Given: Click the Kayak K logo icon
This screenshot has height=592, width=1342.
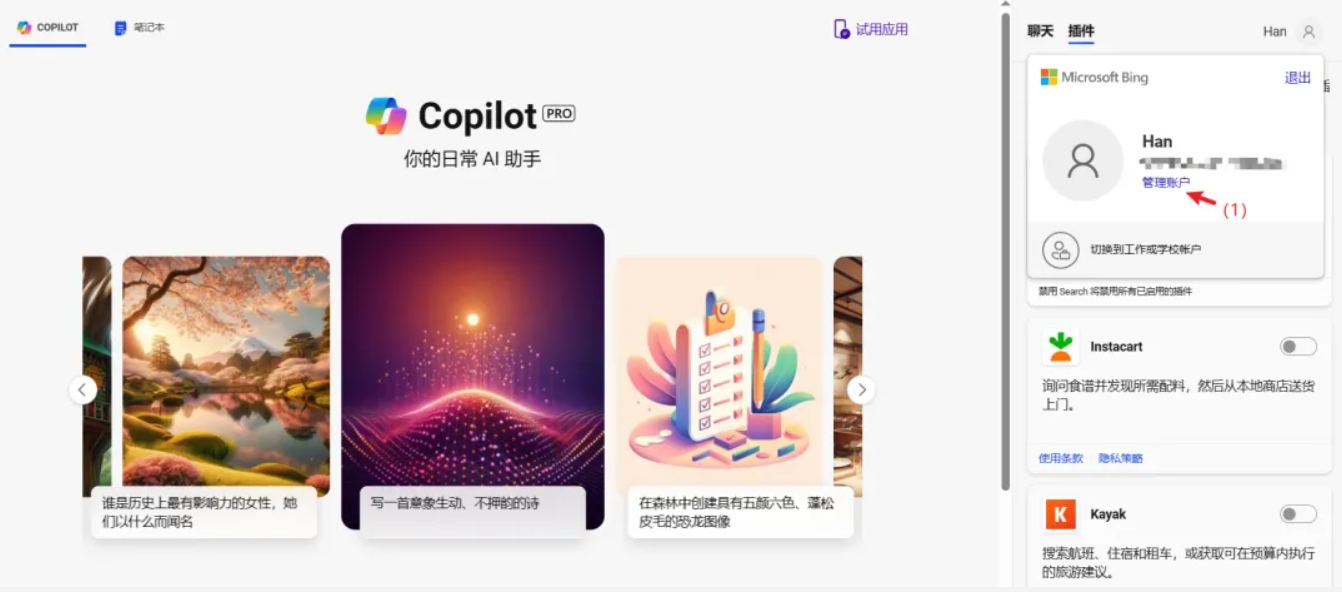Looking at the screenshot, I should 1060,514.
